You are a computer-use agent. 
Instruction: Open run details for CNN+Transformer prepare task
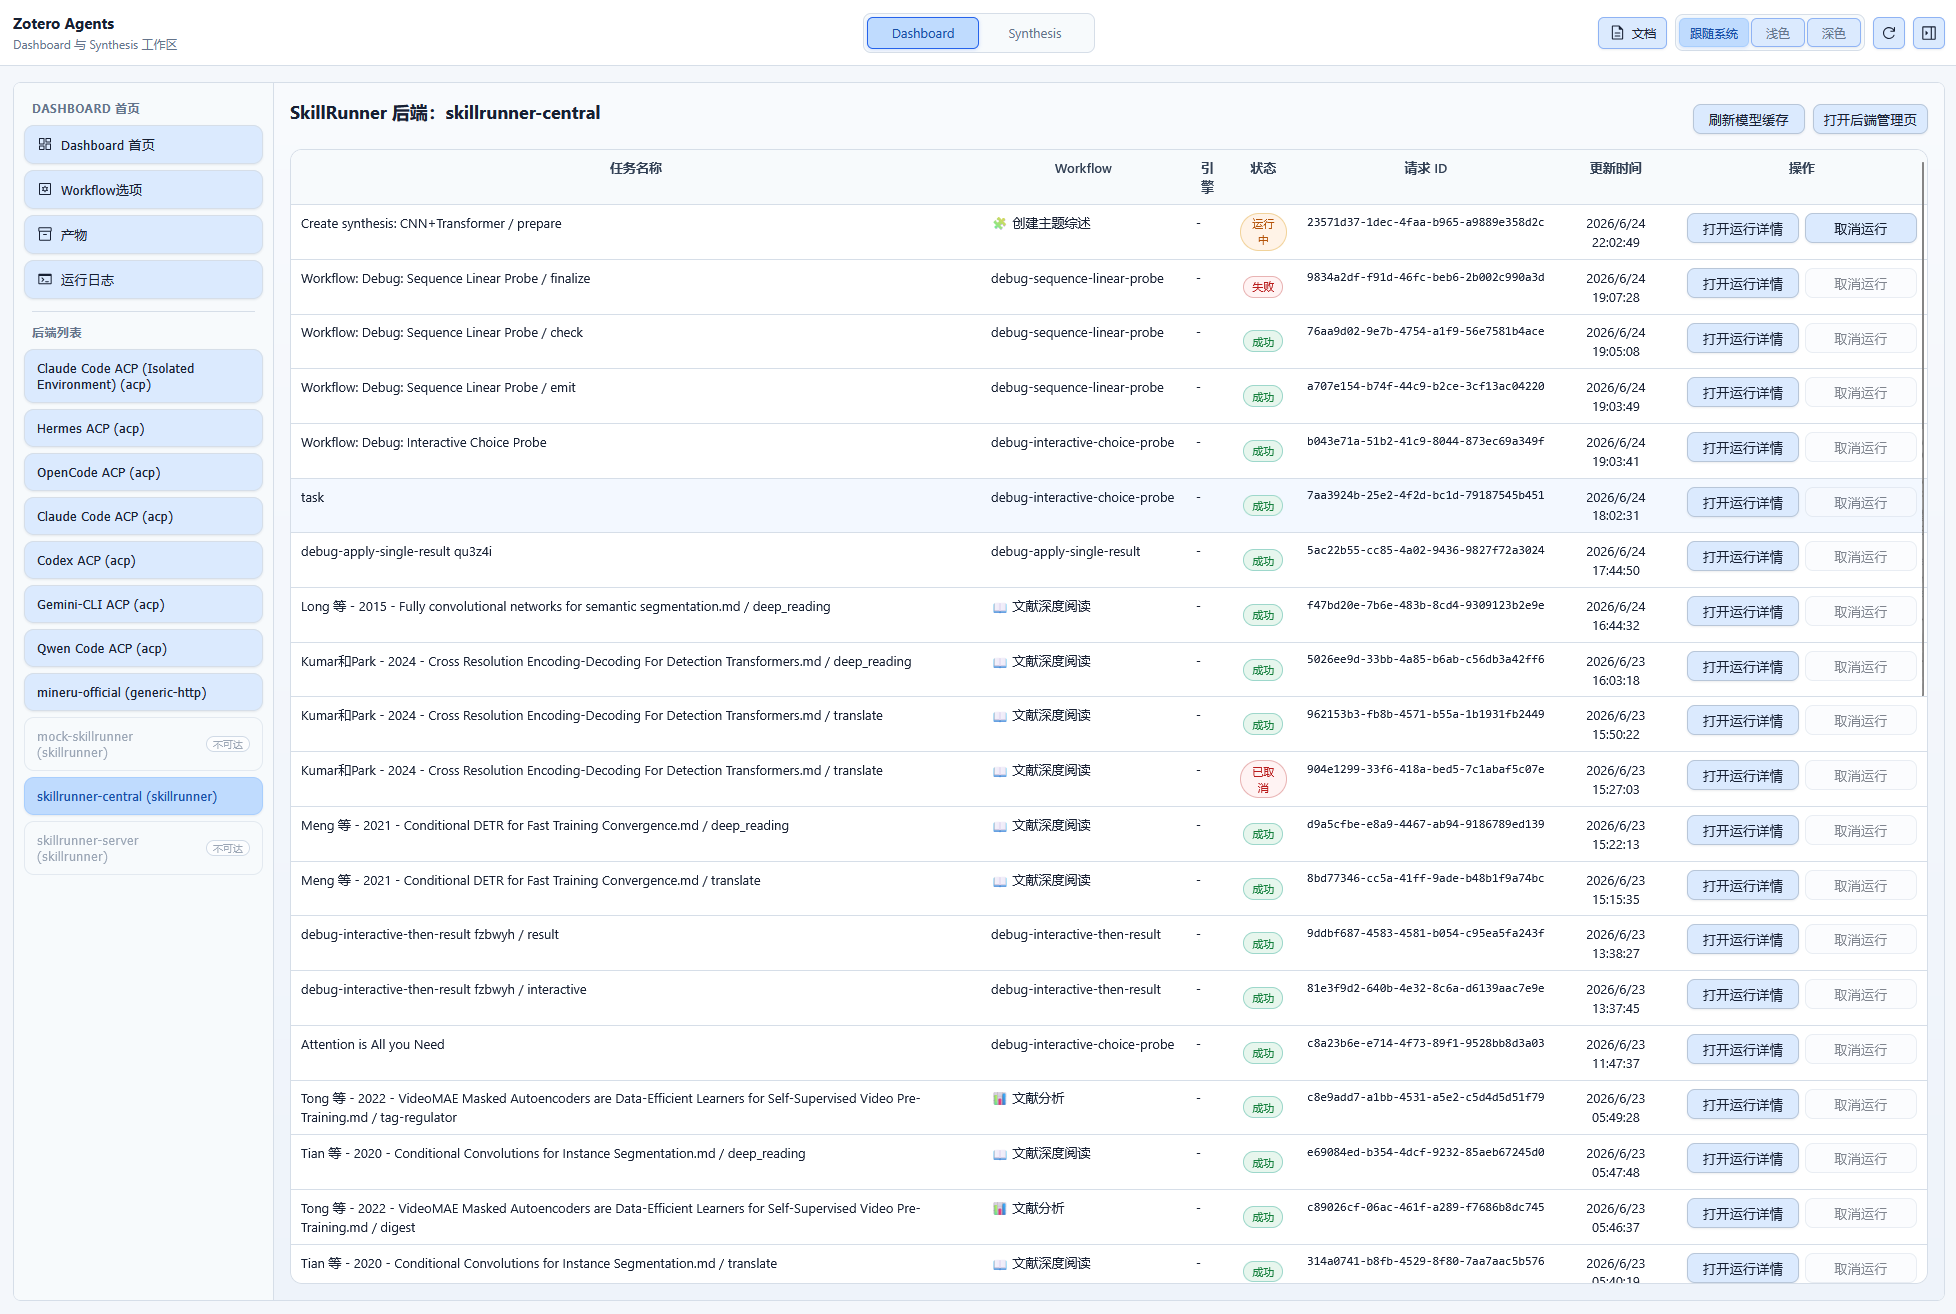coord(1742,229)
